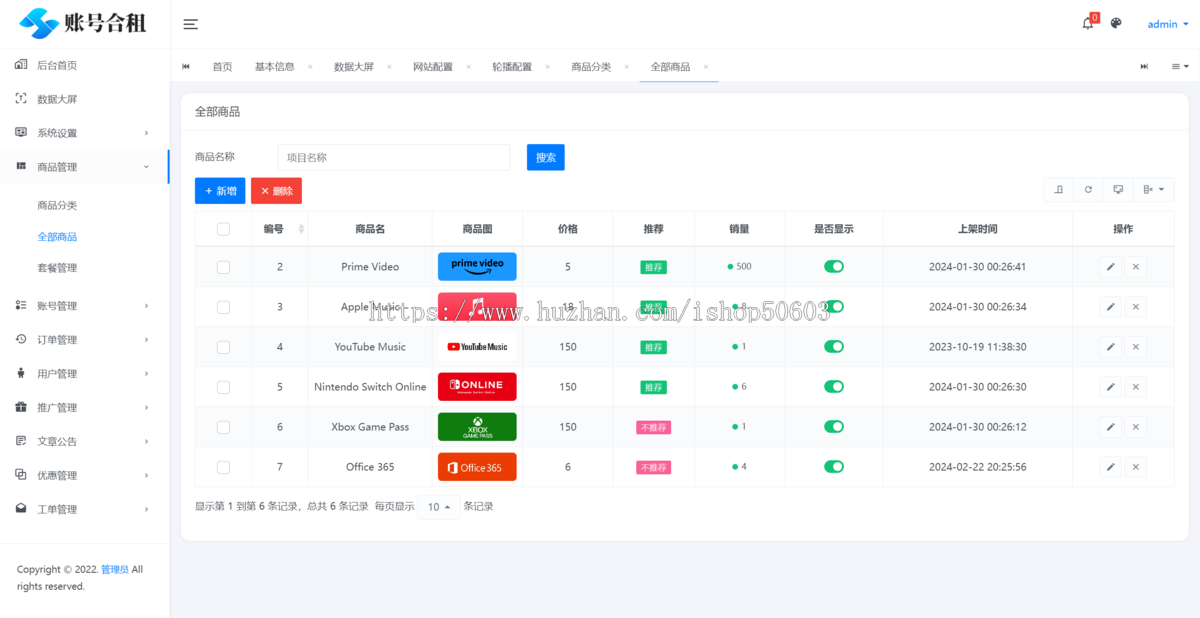Toggle display switch for Prime Video

pyautogui.click(x=834, y=267)
